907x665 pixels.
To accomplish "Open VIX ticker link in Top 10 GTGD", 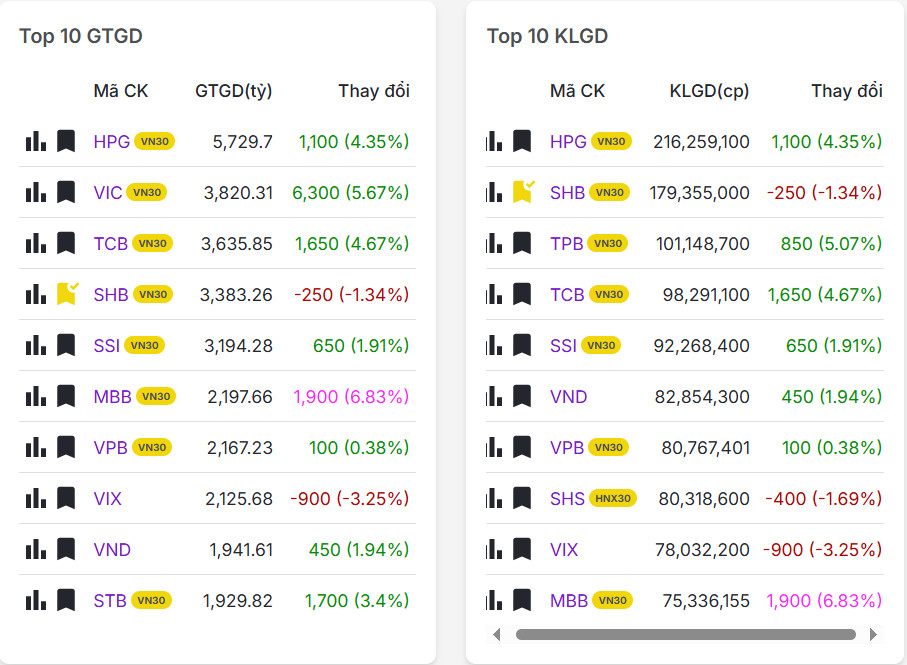I will [108, 498].
